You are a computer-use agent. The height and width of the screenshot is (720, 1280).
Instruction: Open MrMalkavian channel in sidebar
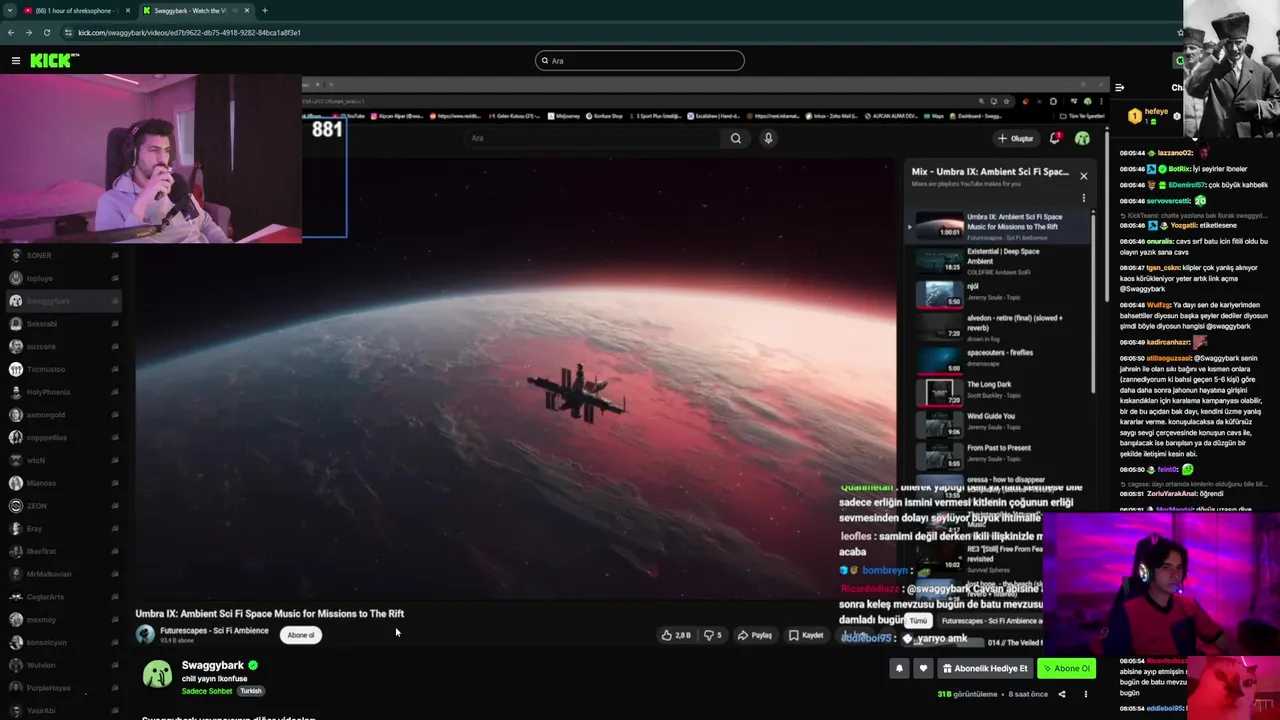coord(62,574)
